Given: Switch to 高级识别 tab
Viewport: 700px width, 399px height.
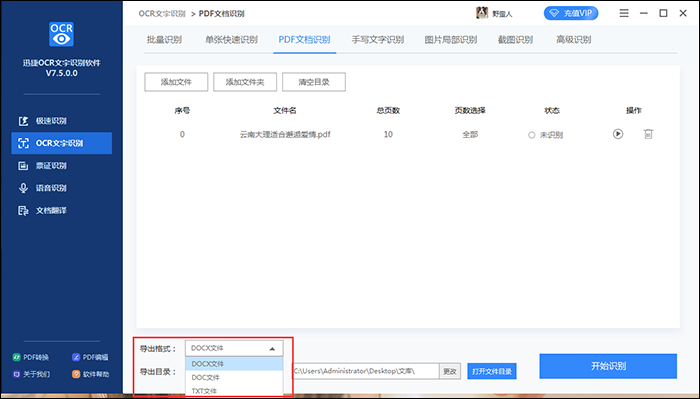Looking at the screenshot, I should point(574,40).
